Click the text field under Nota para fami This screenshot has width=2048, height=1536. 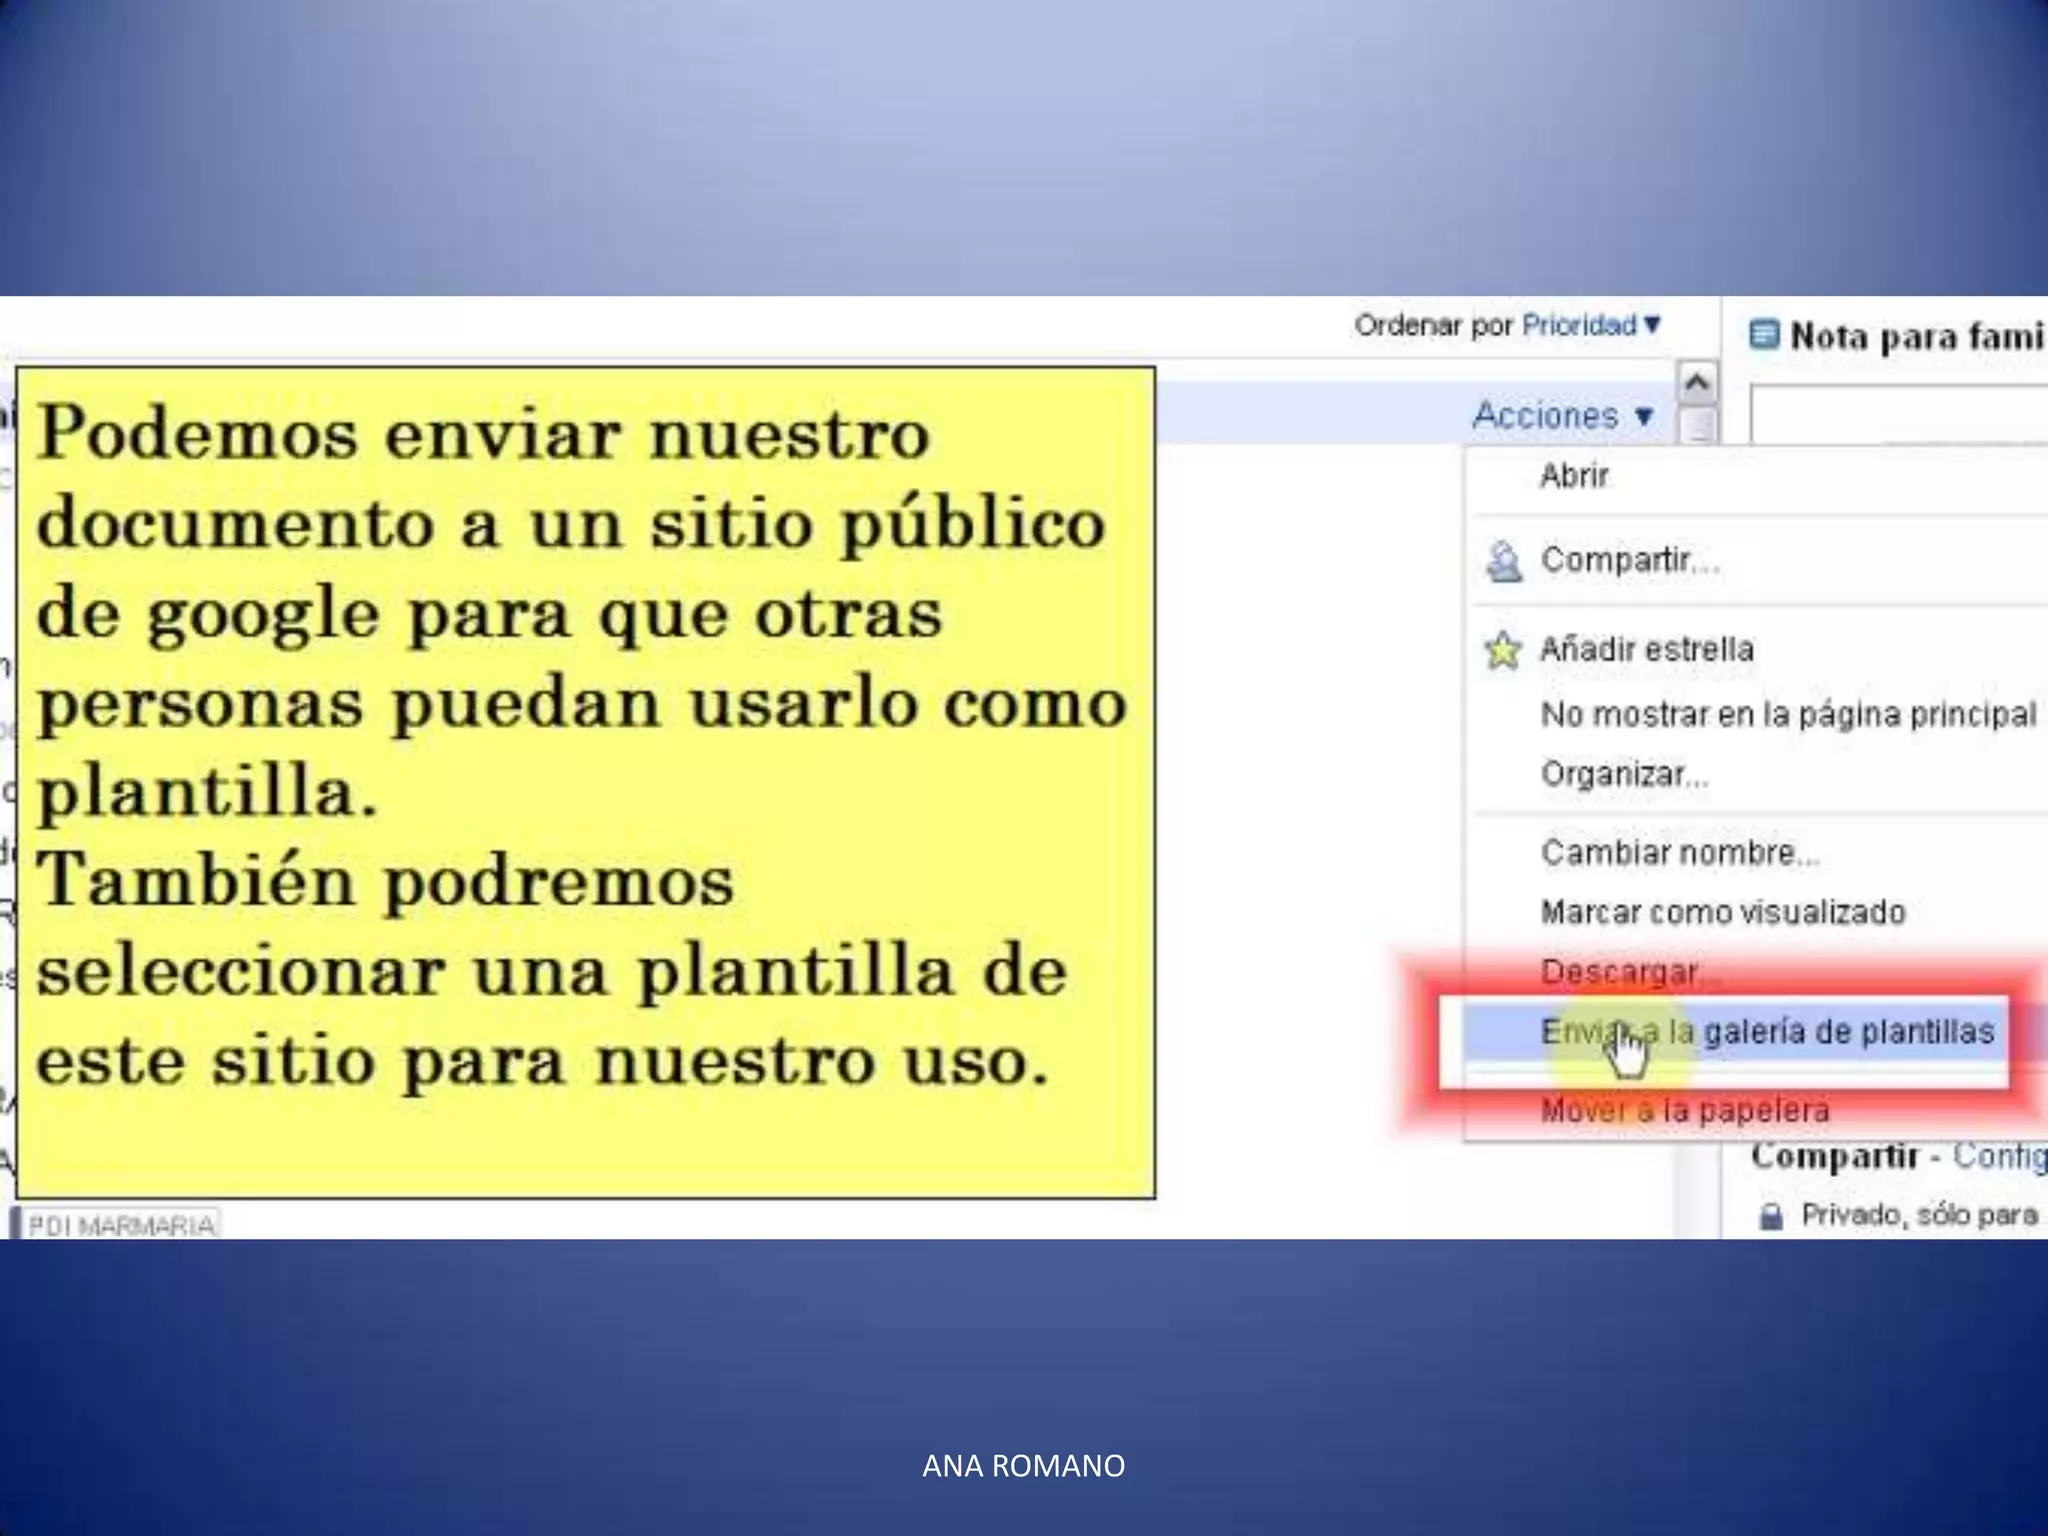tap(1900, 415)
